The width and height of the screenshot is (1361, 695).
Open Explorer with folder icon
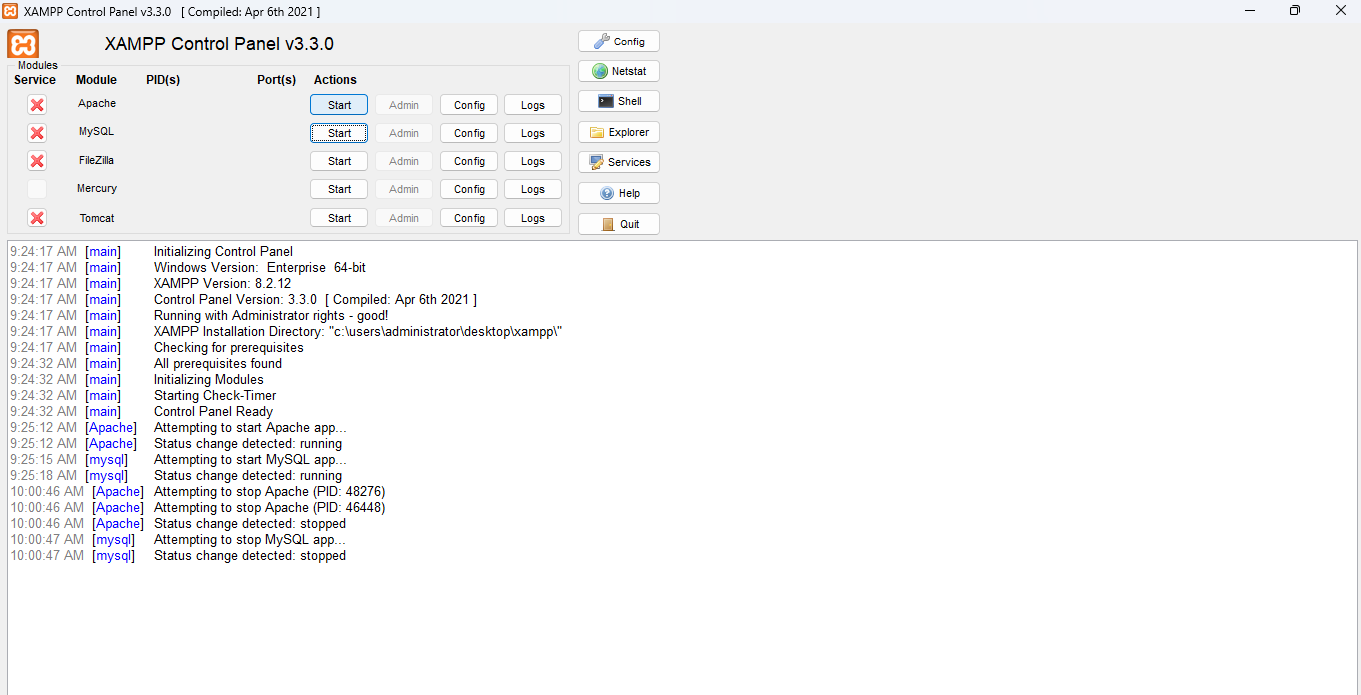[619, 132]
